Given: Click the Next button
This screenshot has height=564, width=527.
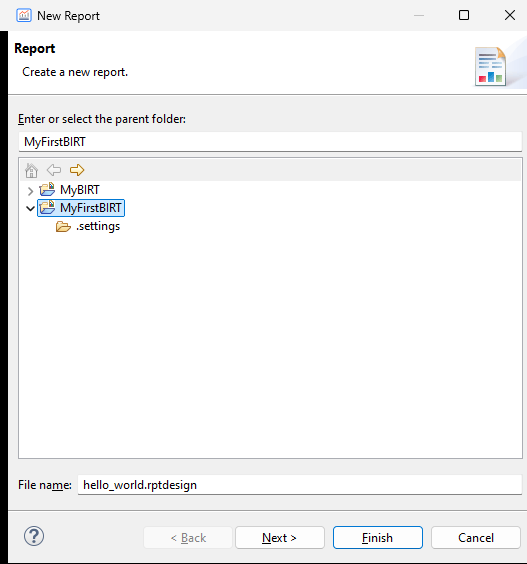Looking at the screenshot, I should tap(280, 538).
